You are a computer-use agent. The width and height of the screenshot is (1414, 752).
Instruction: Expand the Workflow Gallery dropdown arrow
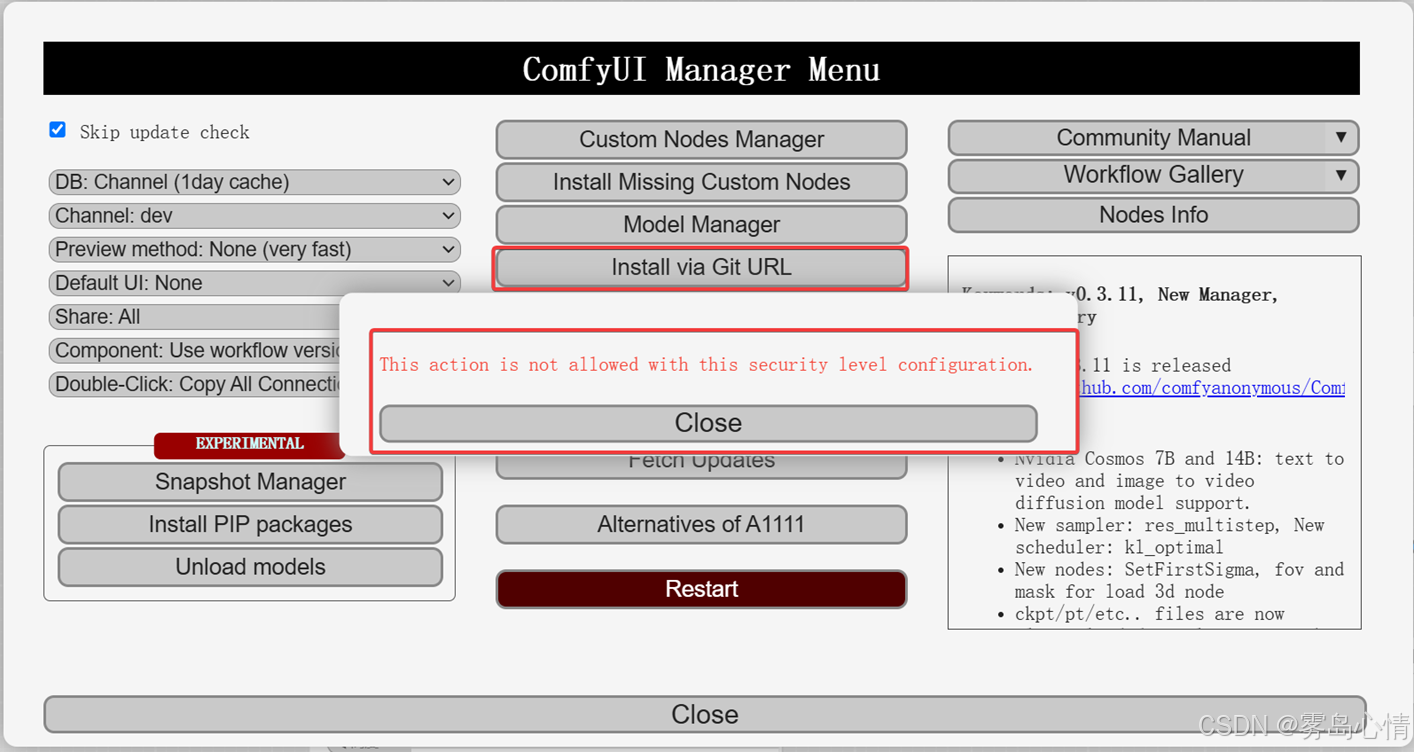point(1340,175)
